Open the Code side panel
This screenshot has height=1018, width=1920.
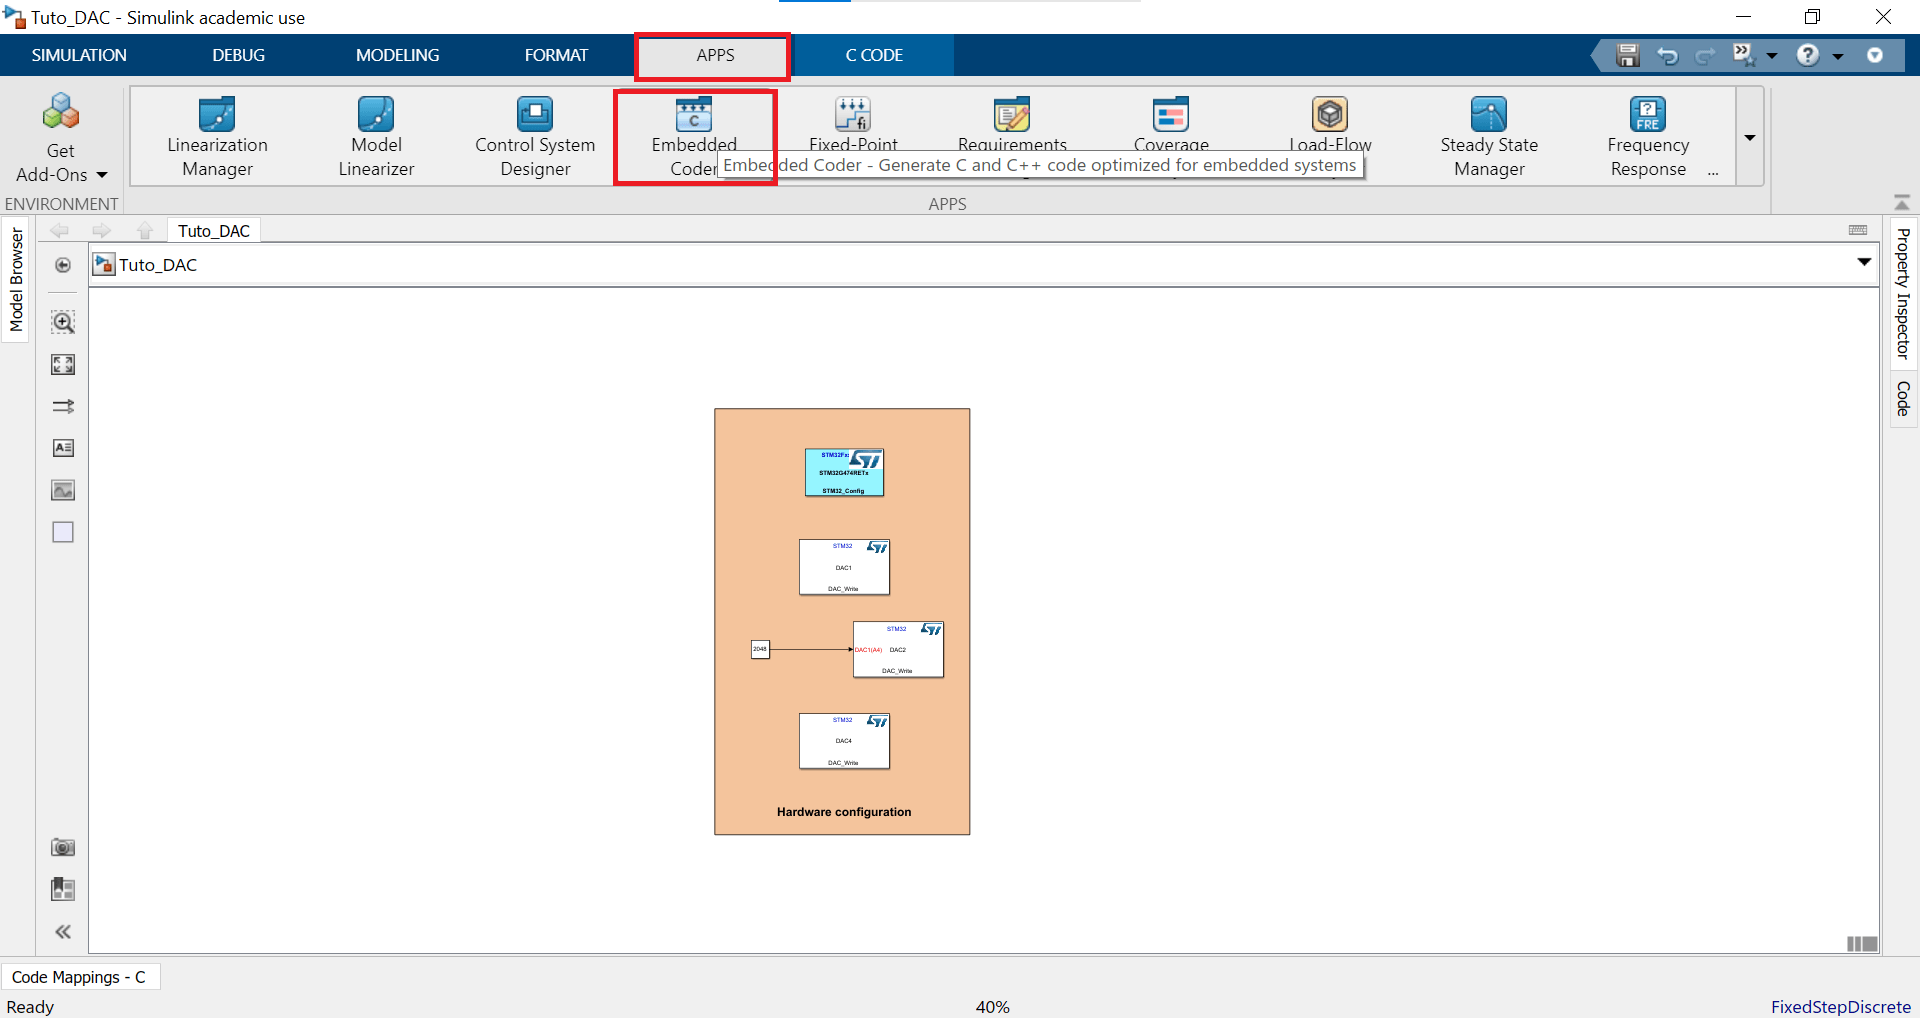[1903, 398]
